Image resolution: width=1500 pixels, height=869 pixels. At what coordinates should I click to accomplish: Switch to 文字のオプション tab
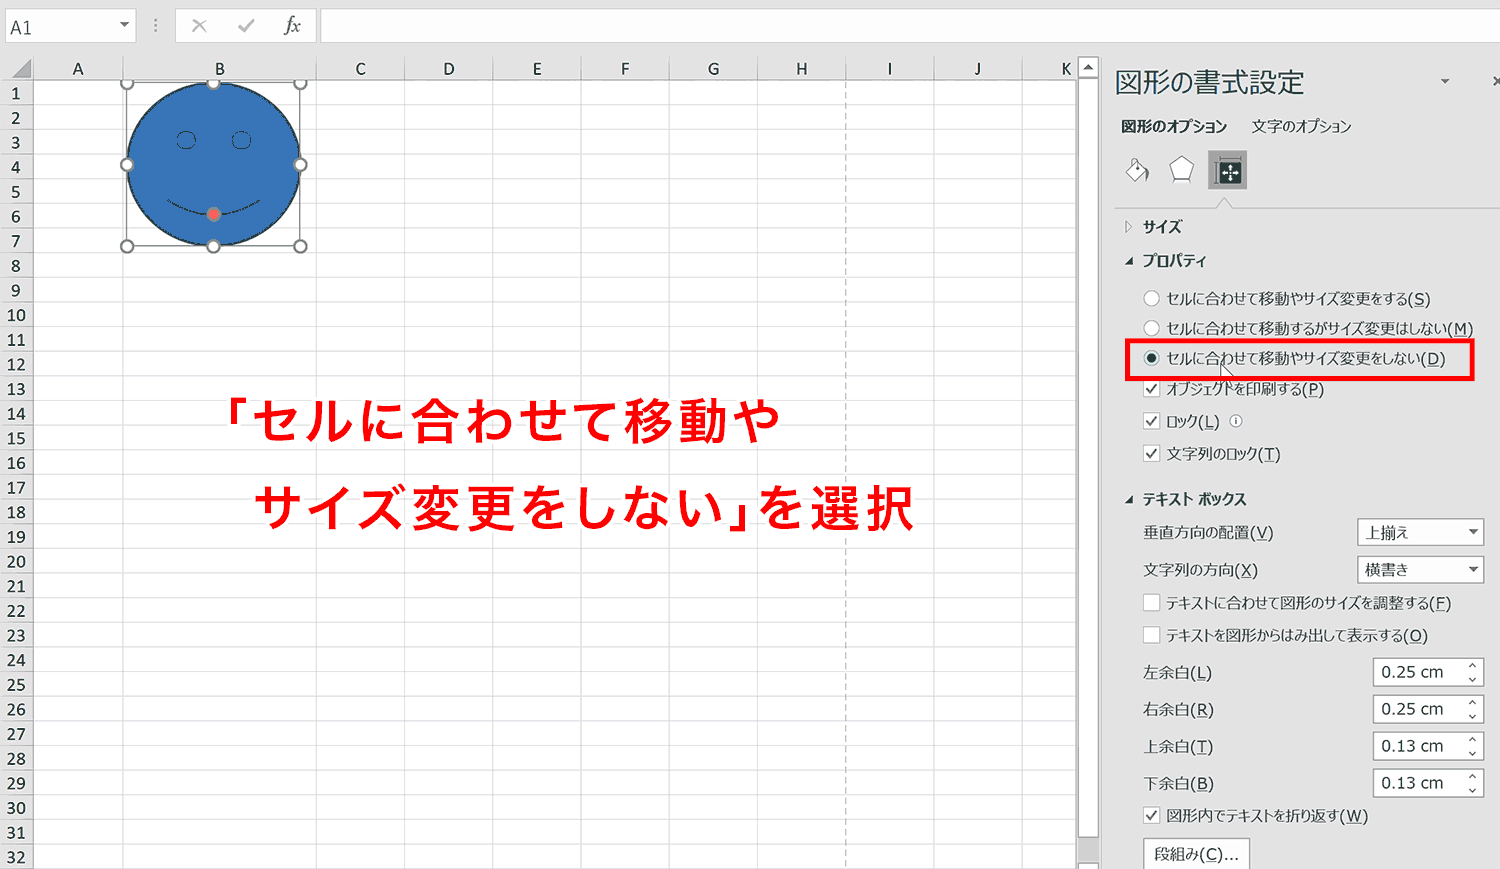pos(1301,126)
